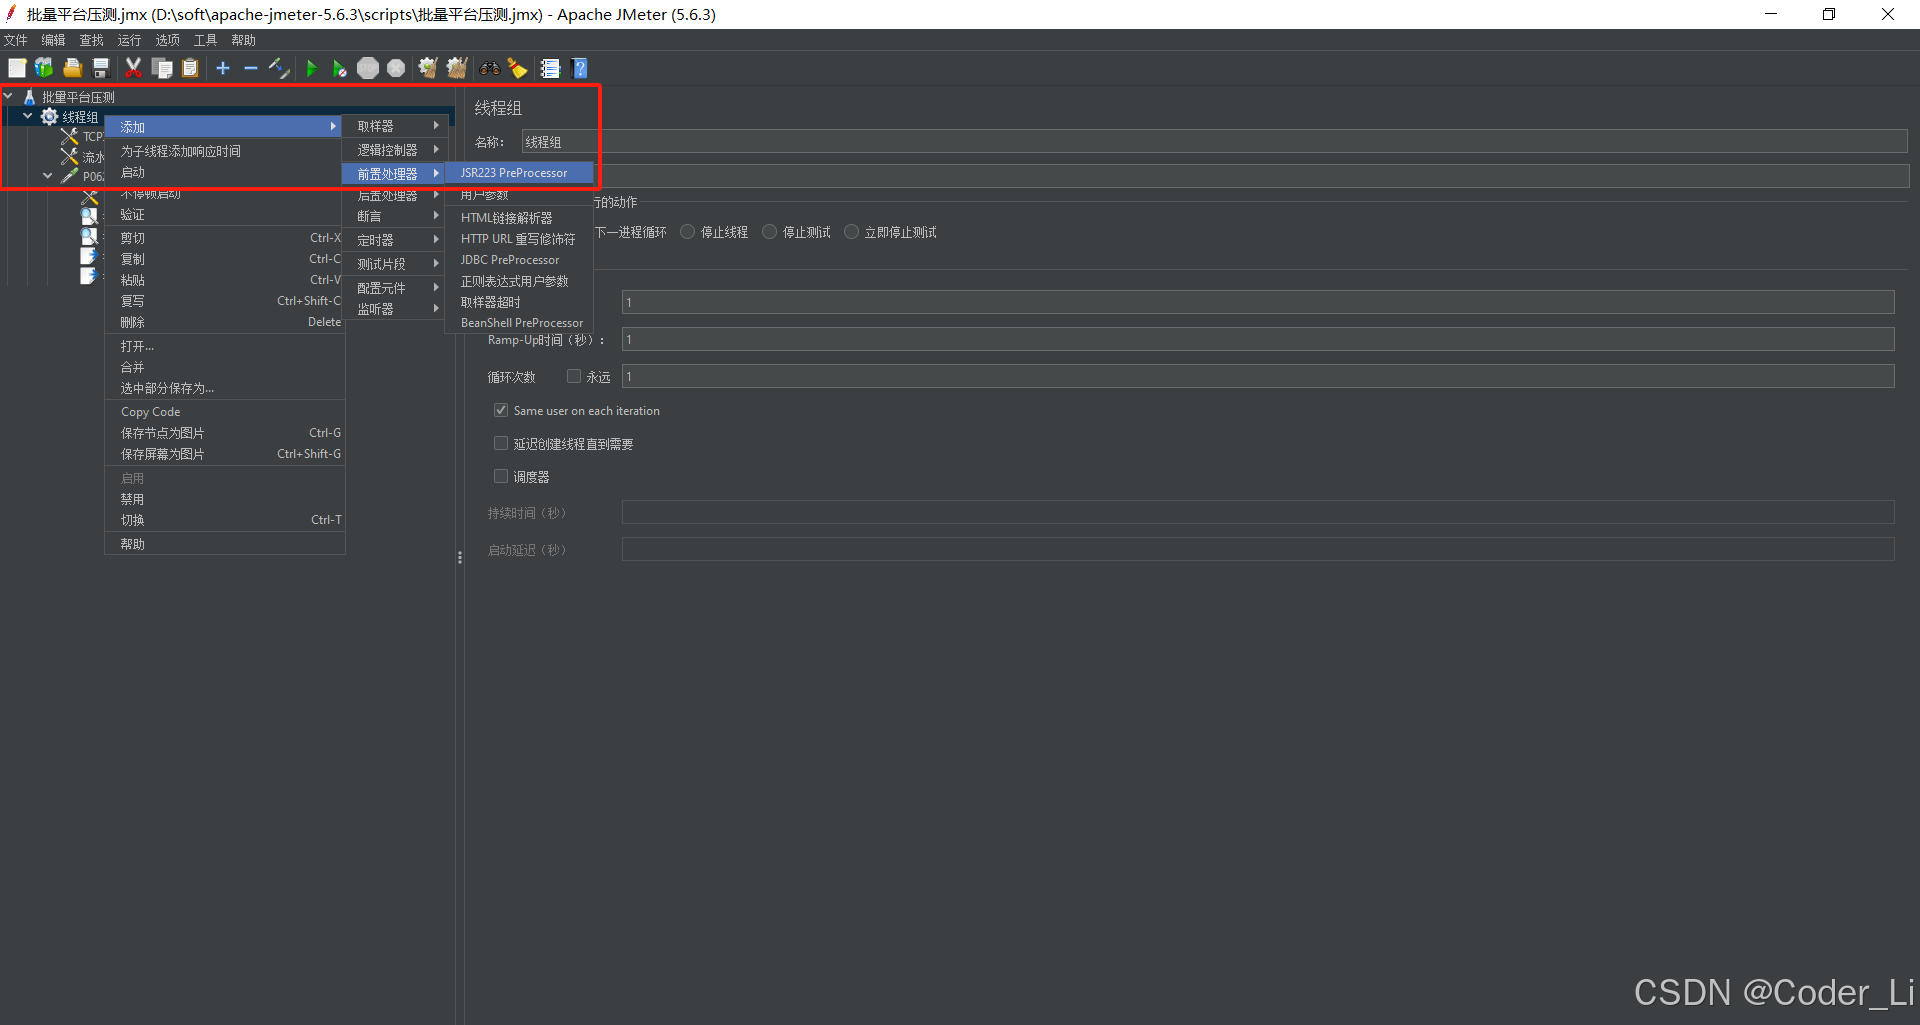Click 删除 in context menu

(x=225, y=322)
